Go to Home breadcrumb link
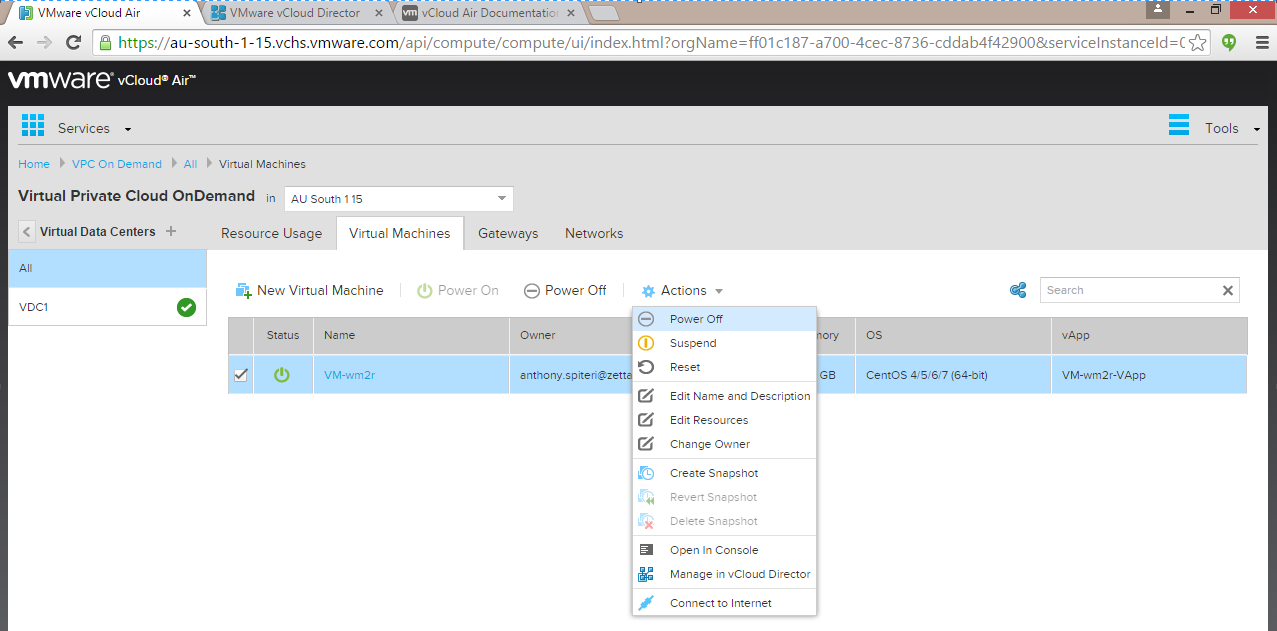This screenshot has width=1277, height=631. [34, 164]
